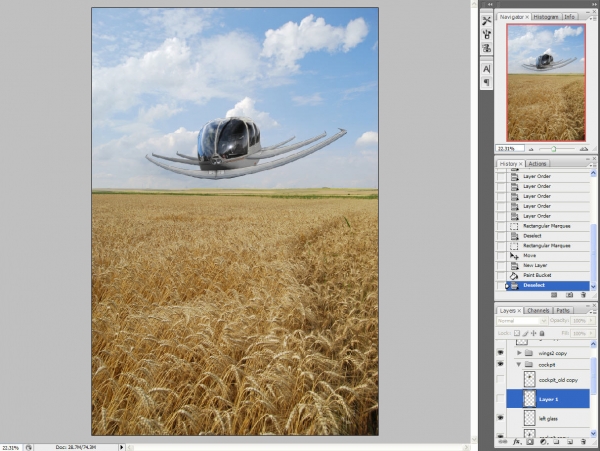Viewport: 600px width, 451px height.
Task: Click the Layer 1 thumbnail
Action: coord(530,399)
